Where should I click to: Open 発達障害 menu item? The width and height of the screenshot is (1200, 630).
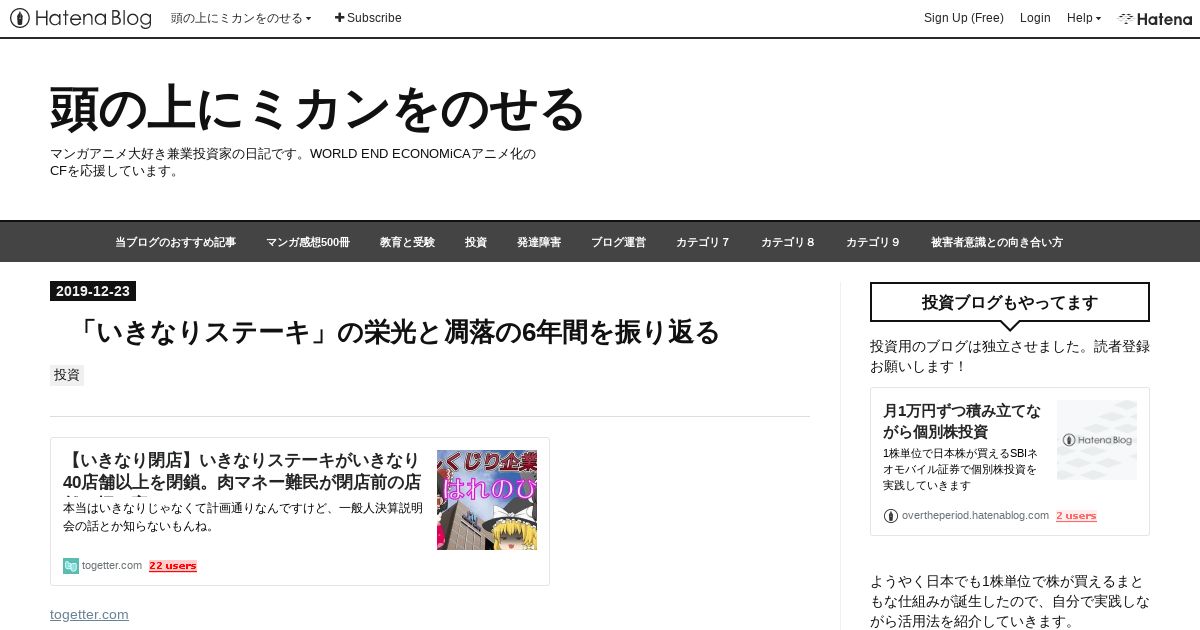539,242
